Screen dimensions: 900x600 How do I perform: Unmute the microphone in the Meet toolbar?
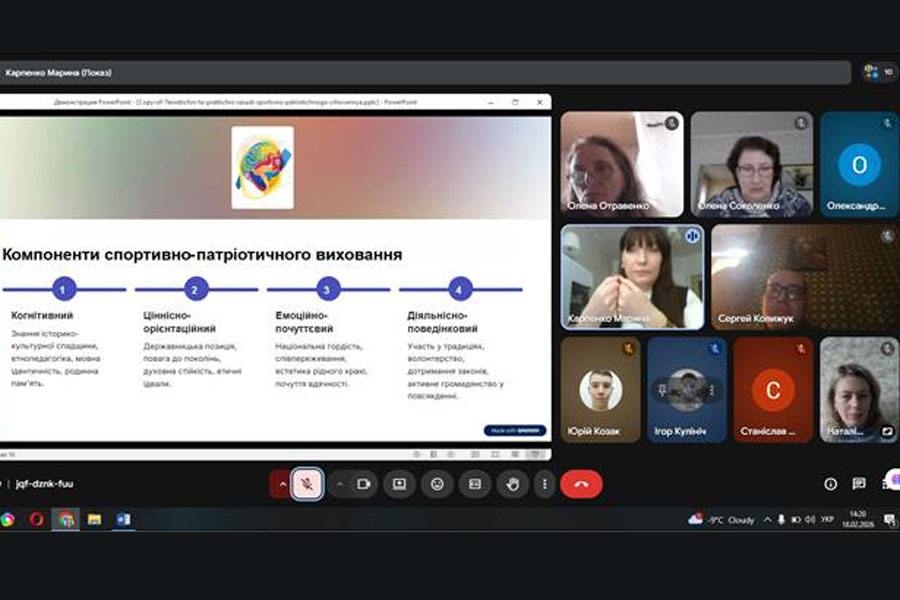coord(307,484)
